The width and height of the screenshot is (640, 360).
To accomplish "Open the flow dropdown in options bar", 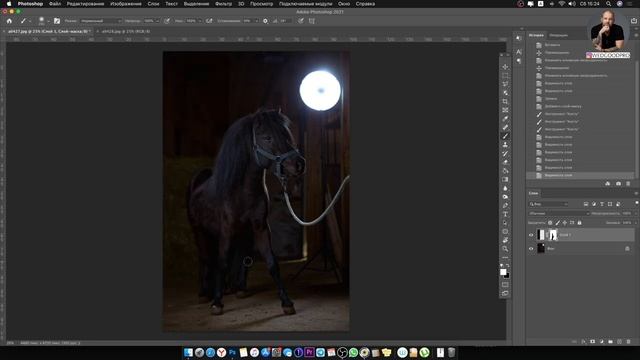I will click(199, 21).
